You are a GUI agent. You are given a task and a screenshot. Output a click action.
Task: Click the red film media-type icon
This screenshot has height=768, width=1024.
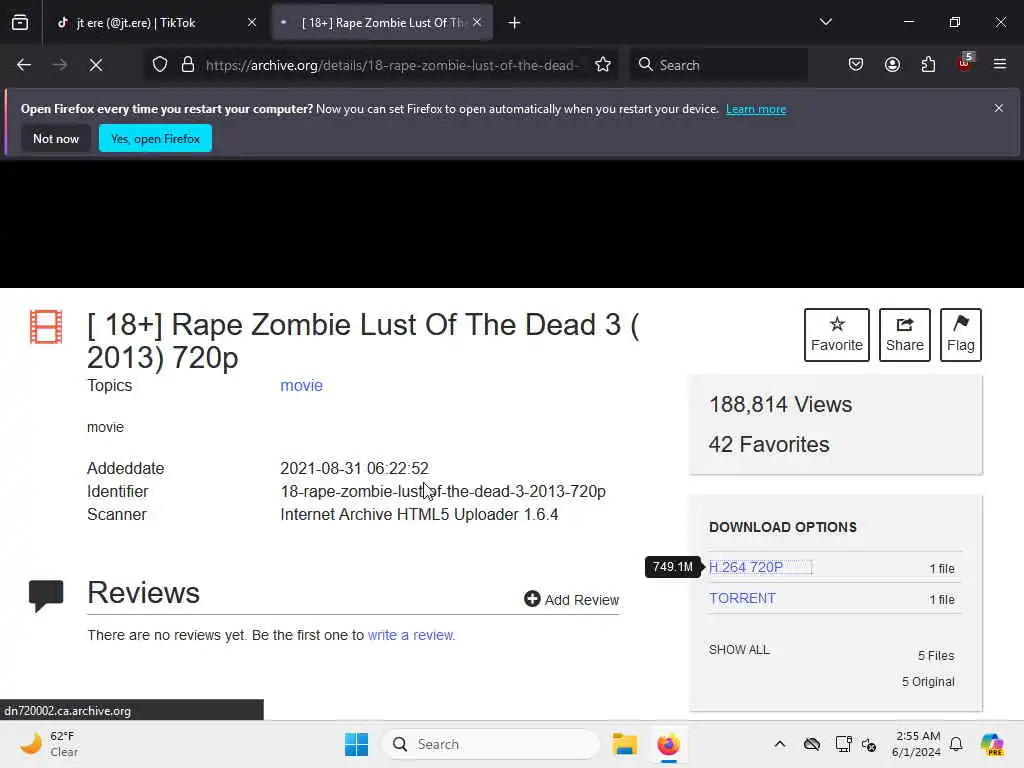46,327
